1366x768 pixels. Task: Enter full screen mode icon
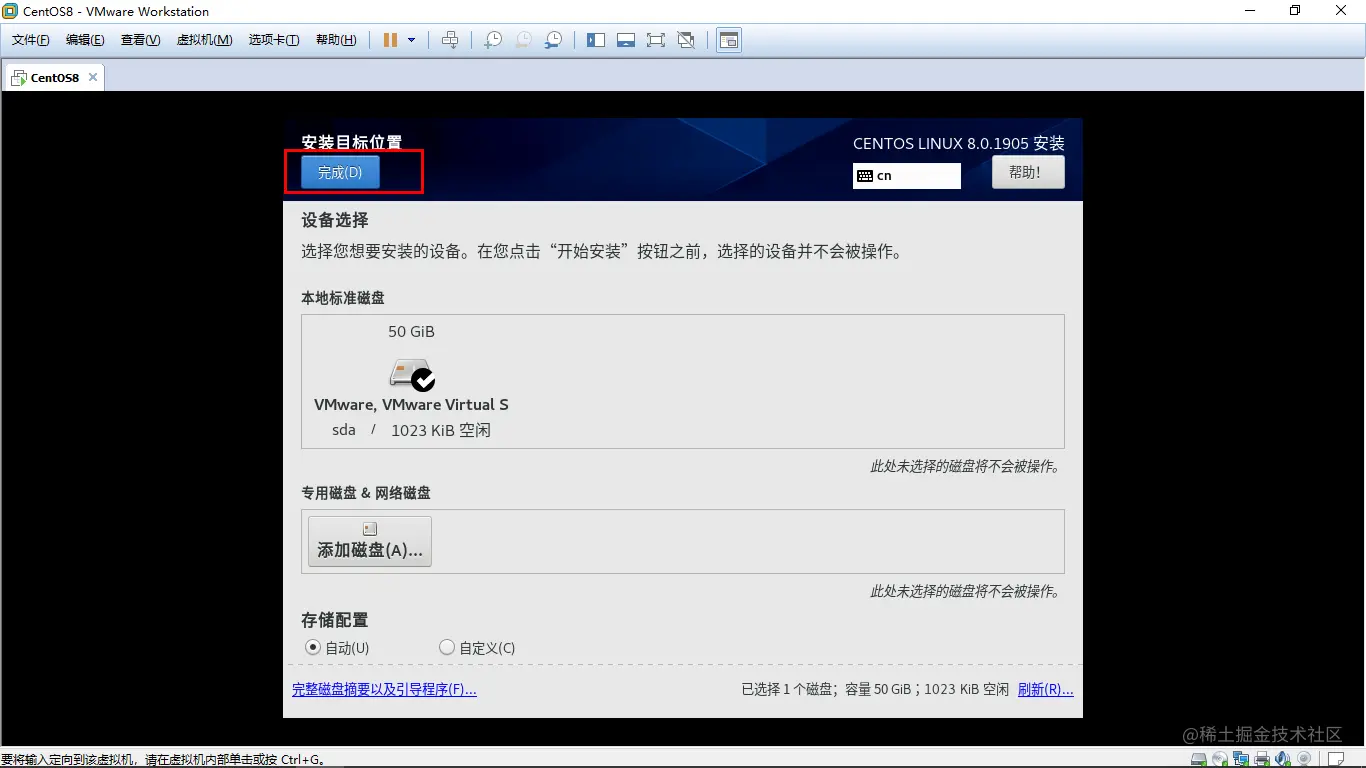656,40
